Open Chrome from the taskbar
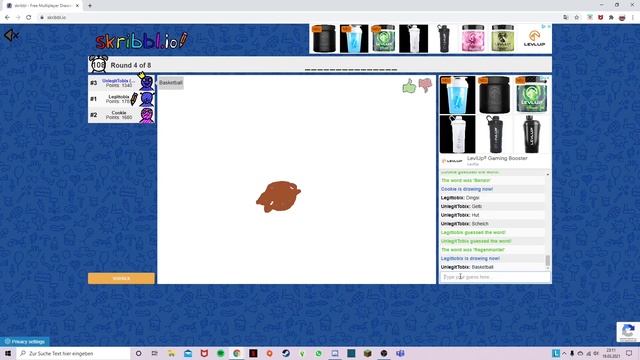 click(237, 353)
